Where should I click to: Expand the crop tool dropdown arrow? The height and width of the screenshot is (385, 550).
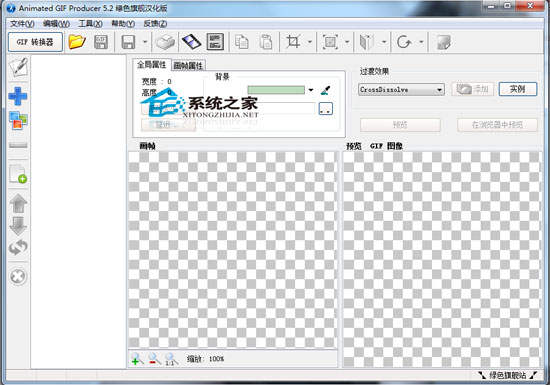(310, 42)
